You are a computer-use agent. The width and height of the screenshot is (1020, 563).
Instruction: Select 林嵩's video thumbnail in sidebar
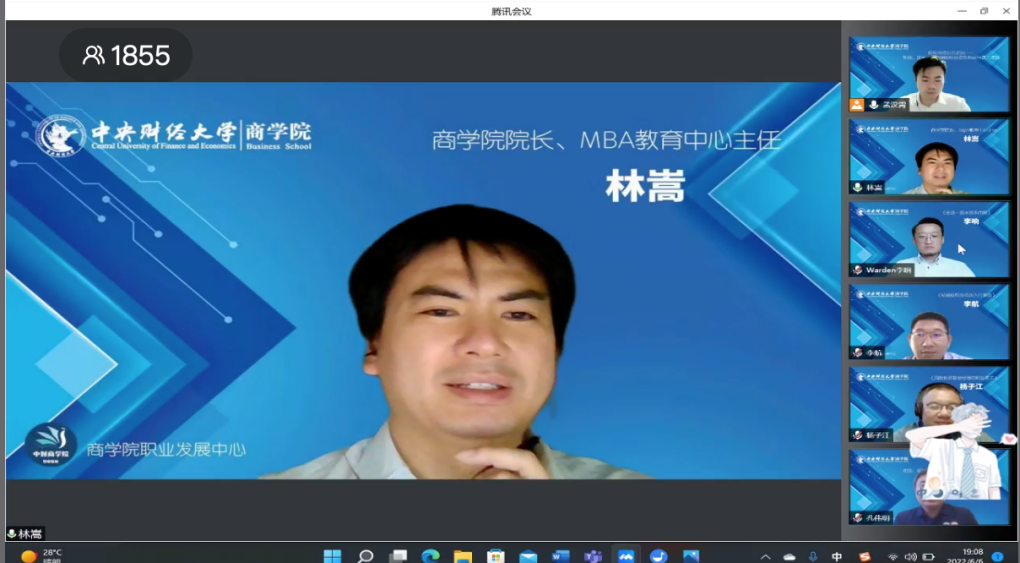click(929, 157)
